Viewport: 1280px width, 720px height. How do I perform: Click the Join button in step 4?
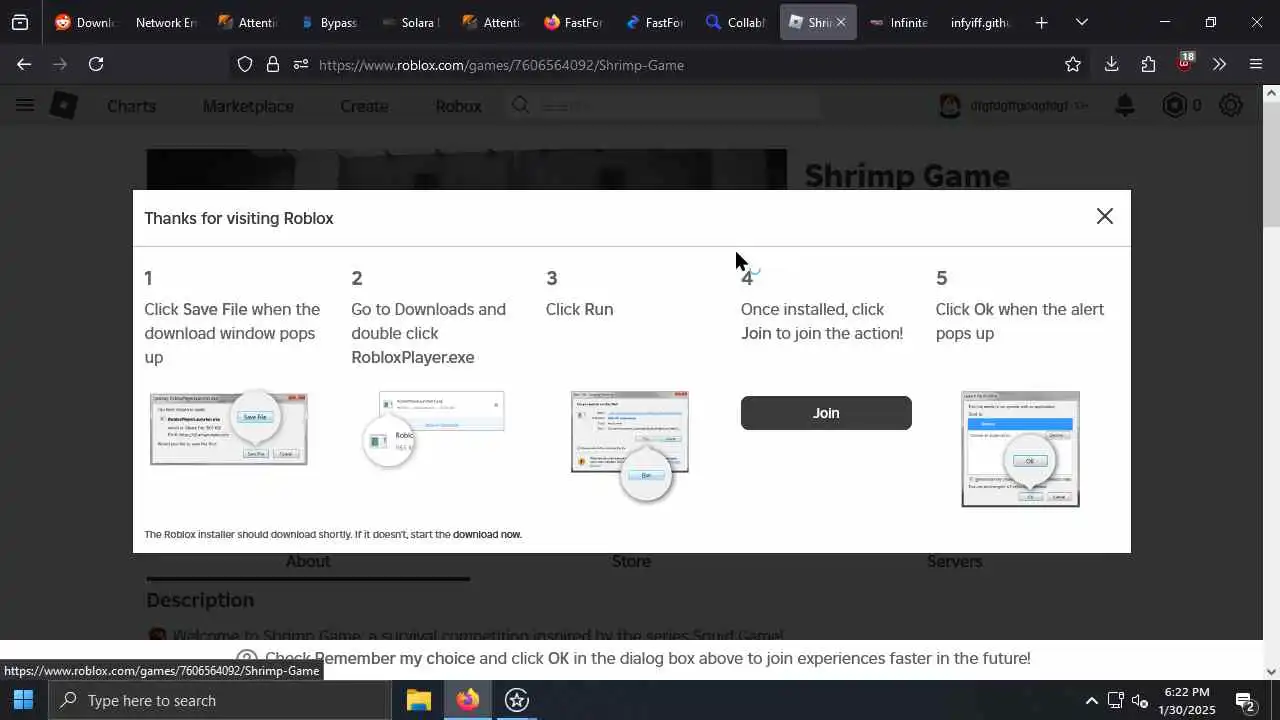[x=826, y=413]
